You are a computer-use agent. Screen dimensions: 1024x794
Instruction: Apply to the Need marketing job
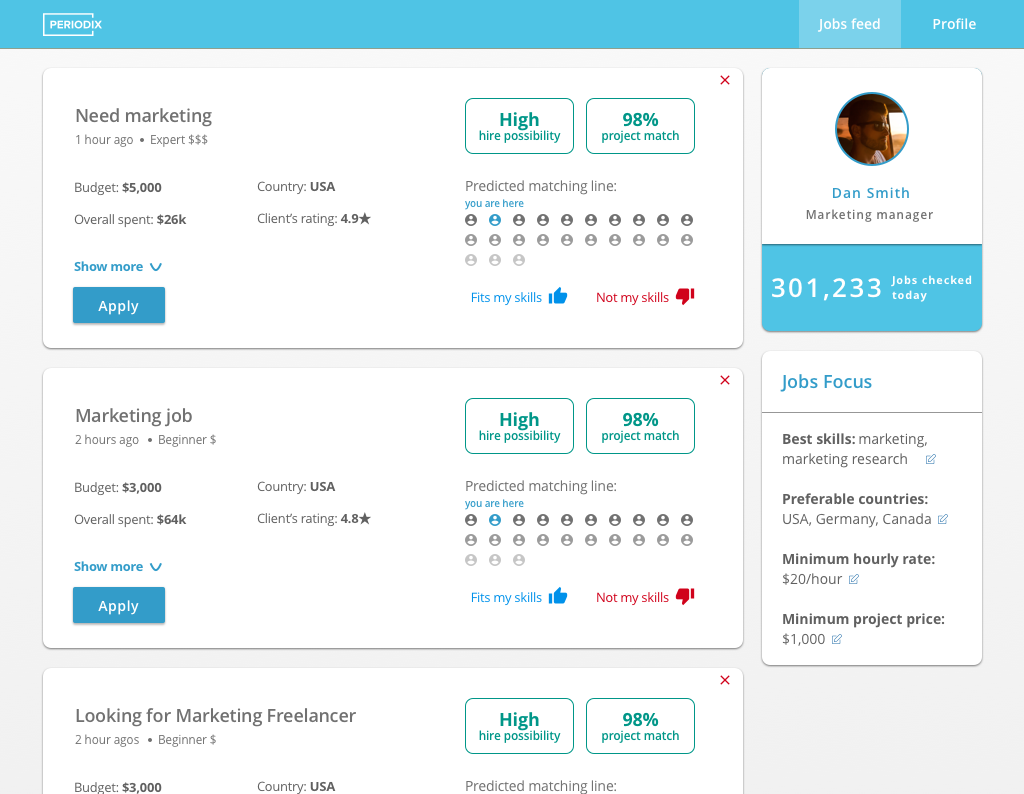118,305
